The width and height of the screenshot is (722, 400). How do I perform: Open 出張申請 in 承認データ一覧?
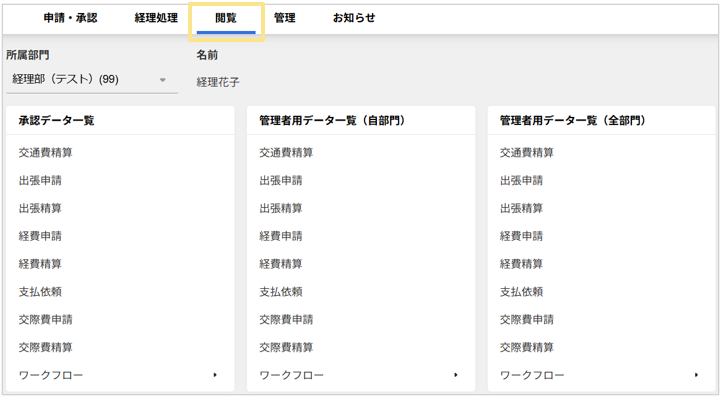click(x=40, y=181)
